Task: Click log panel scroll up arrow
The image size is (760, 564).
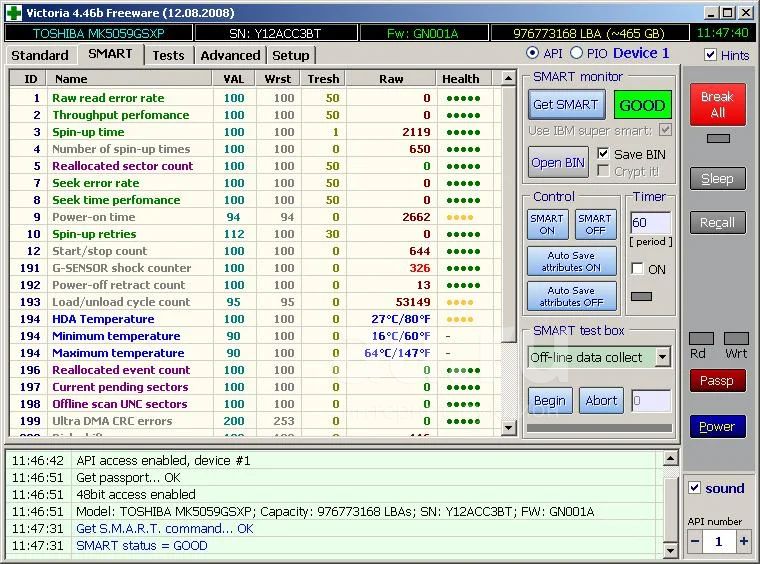Action: click(x=670, y=458)
